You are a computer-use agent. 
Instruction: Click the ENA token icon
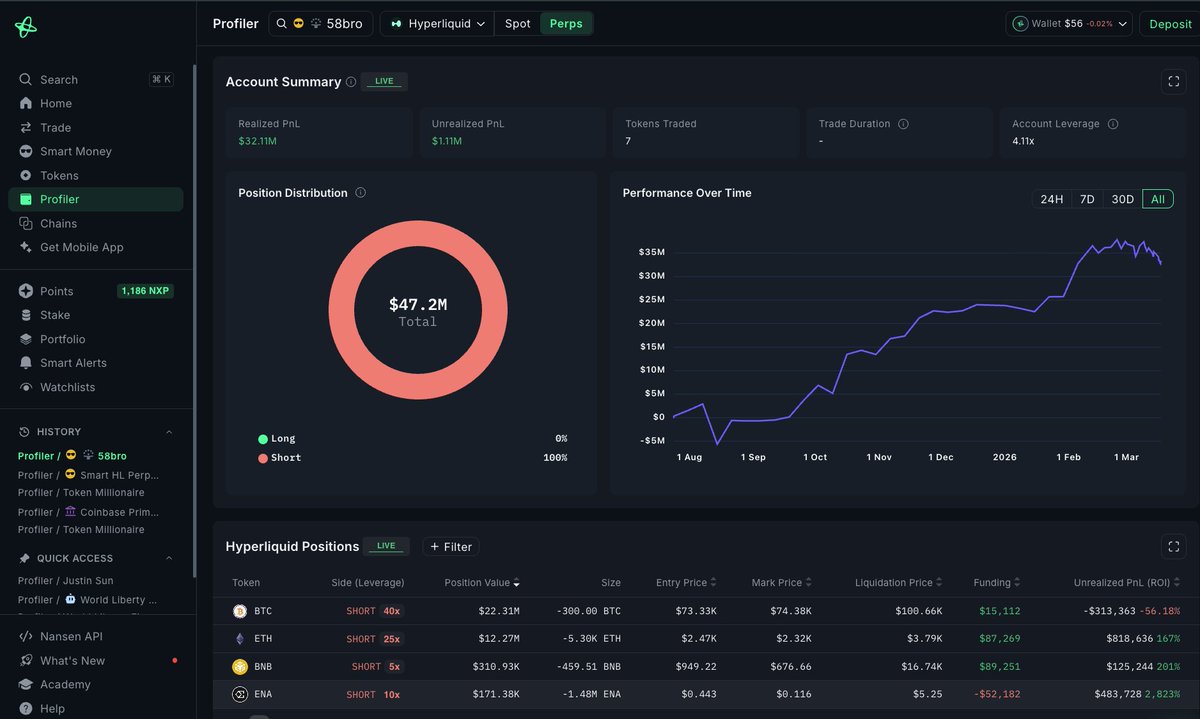click(240, 694)
